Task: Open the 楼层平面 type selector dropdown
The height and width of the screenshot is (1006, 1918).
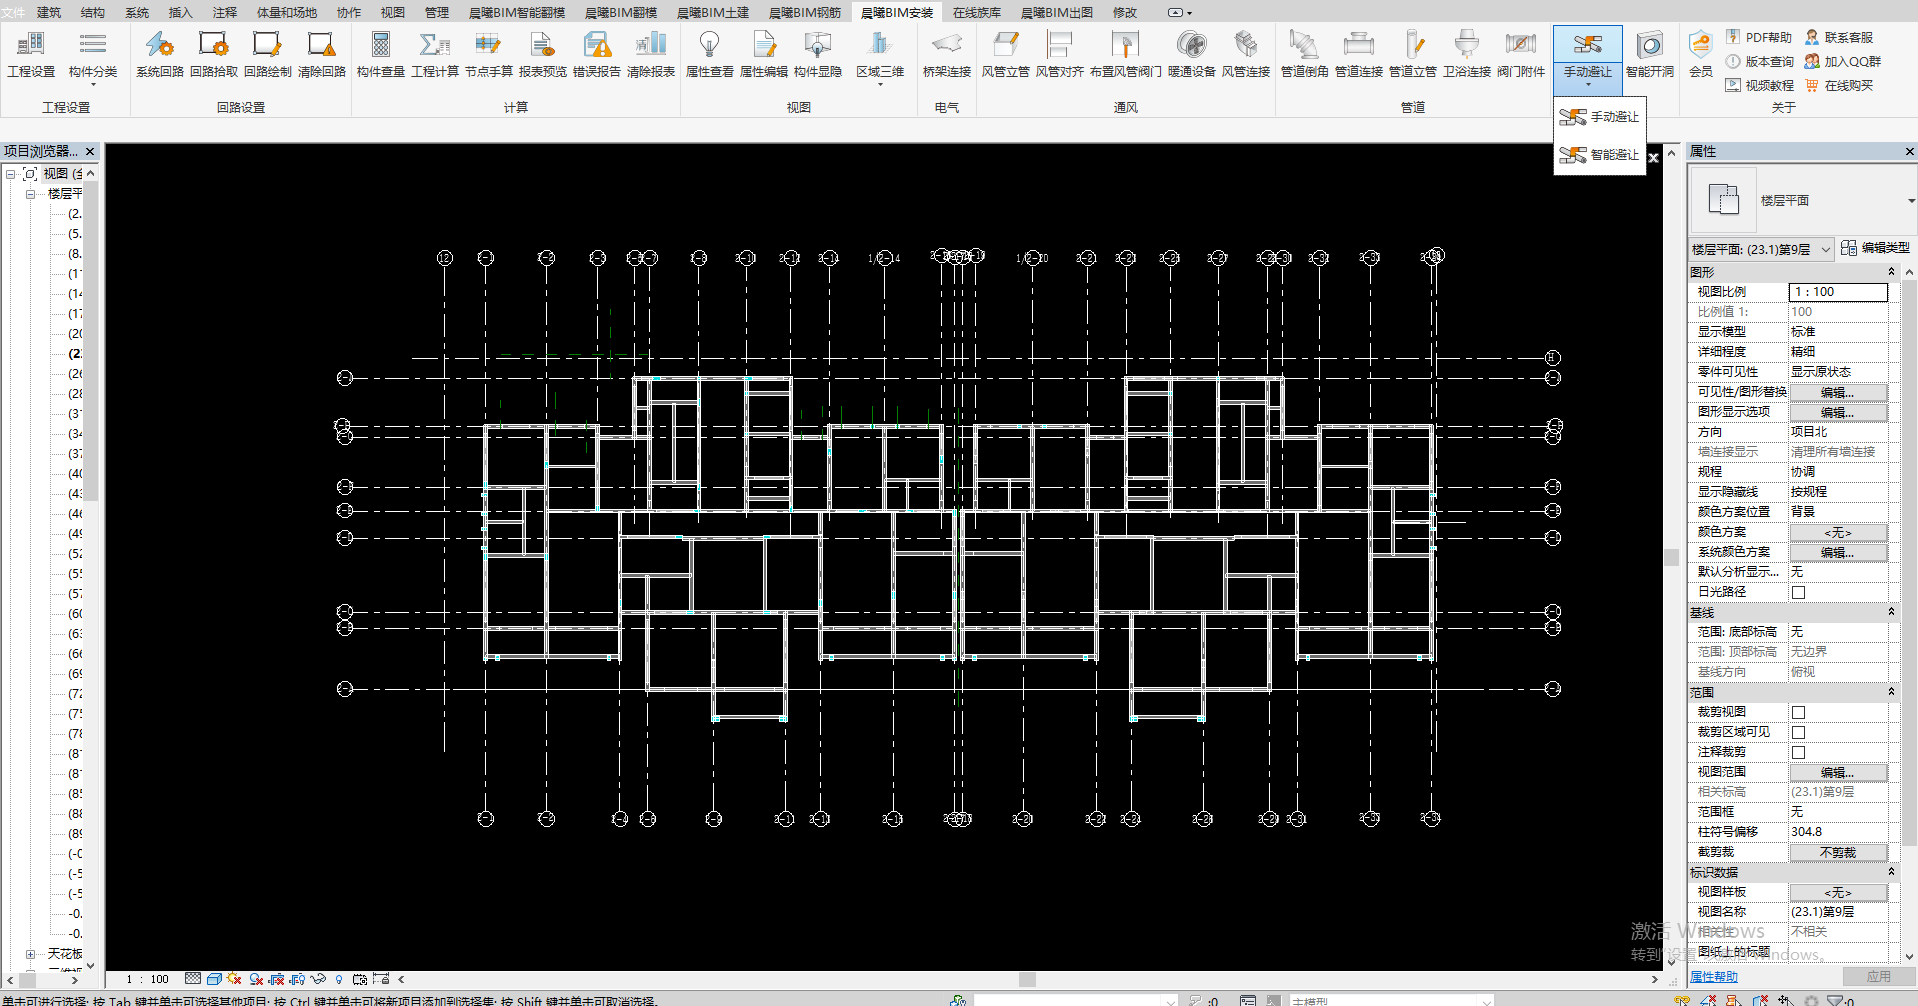Action: point(1911,201)
